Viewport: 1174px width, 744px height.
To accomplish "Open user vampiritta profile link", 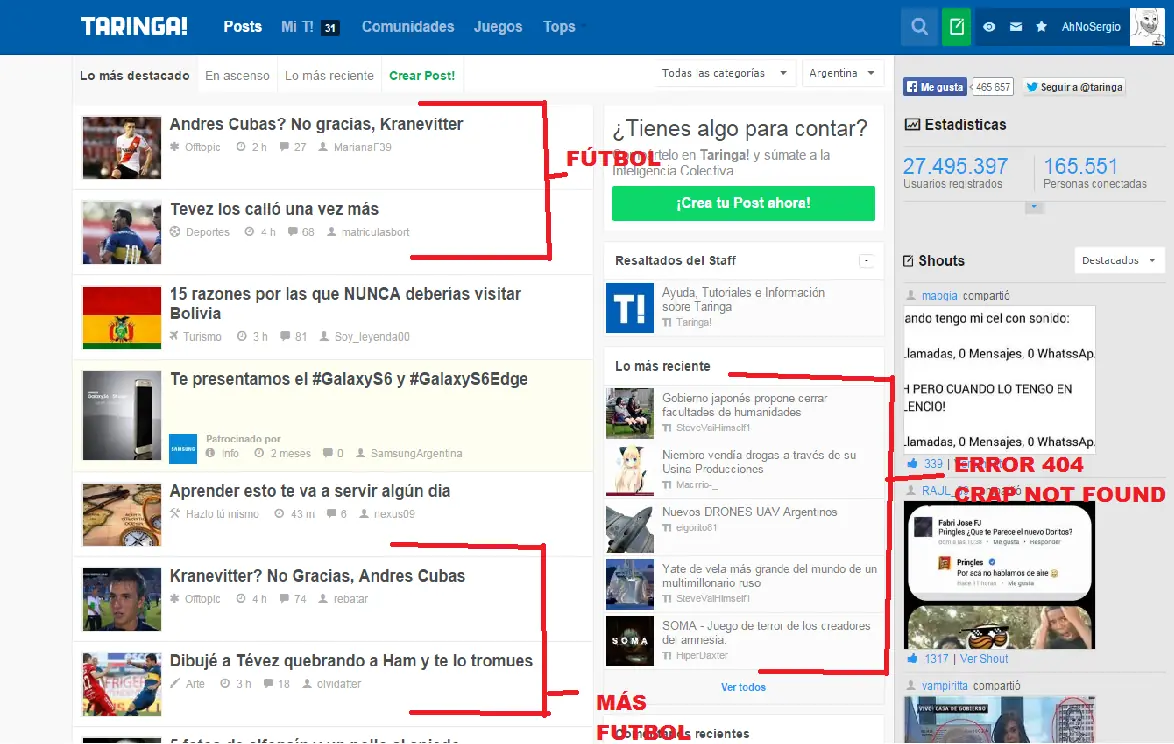I will [x=944, y=686].
